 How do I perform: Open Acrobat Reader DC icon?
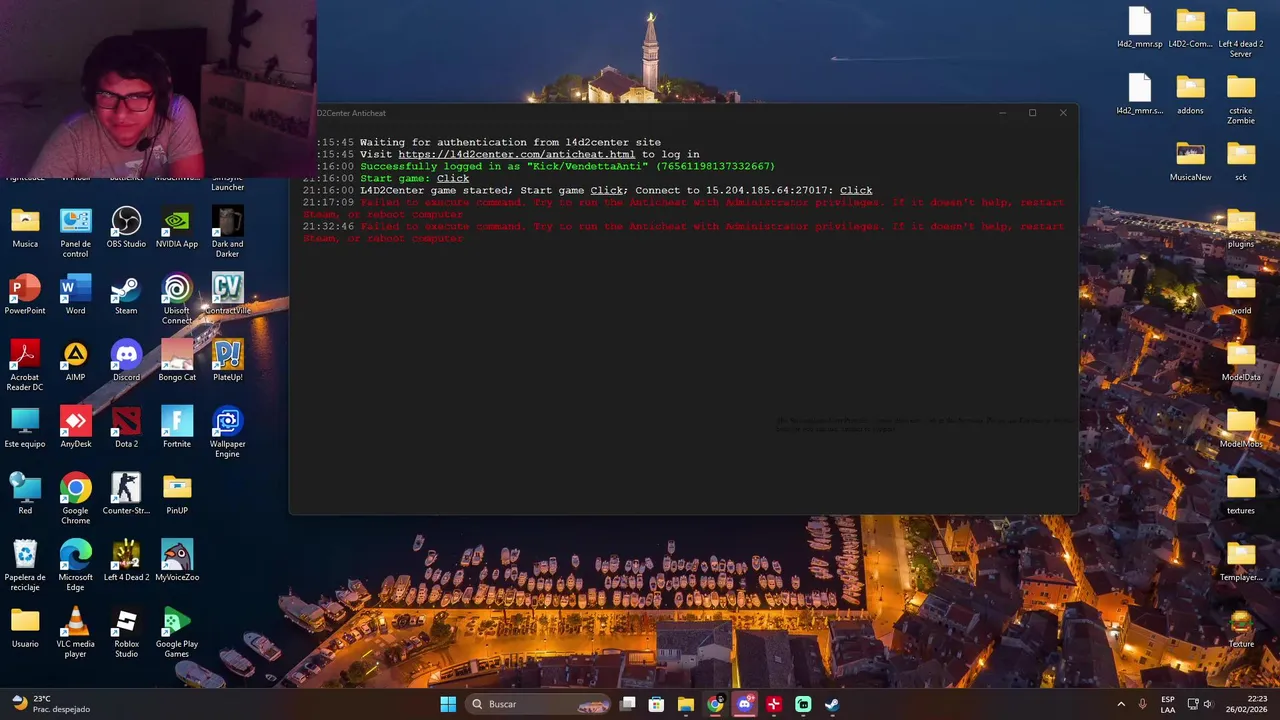pyautogui.click(x=25, y=365)
